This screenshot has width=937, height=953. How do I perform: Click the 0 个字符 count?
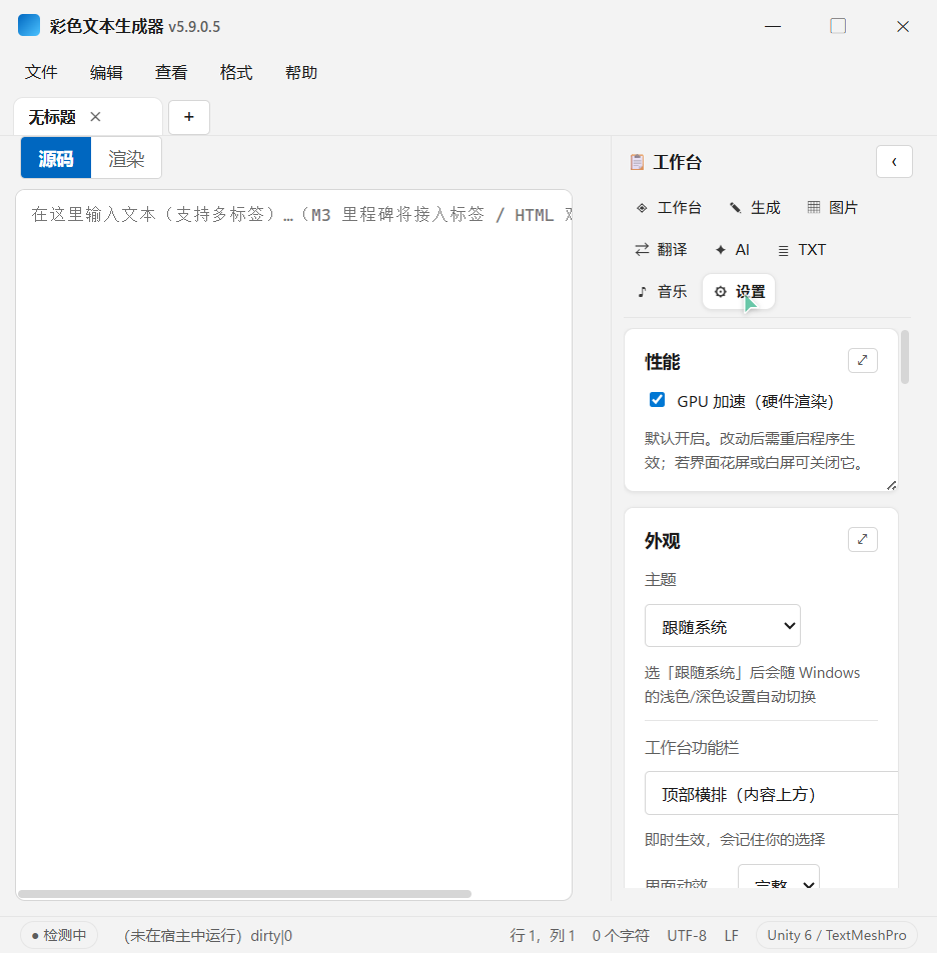point(621,935)
